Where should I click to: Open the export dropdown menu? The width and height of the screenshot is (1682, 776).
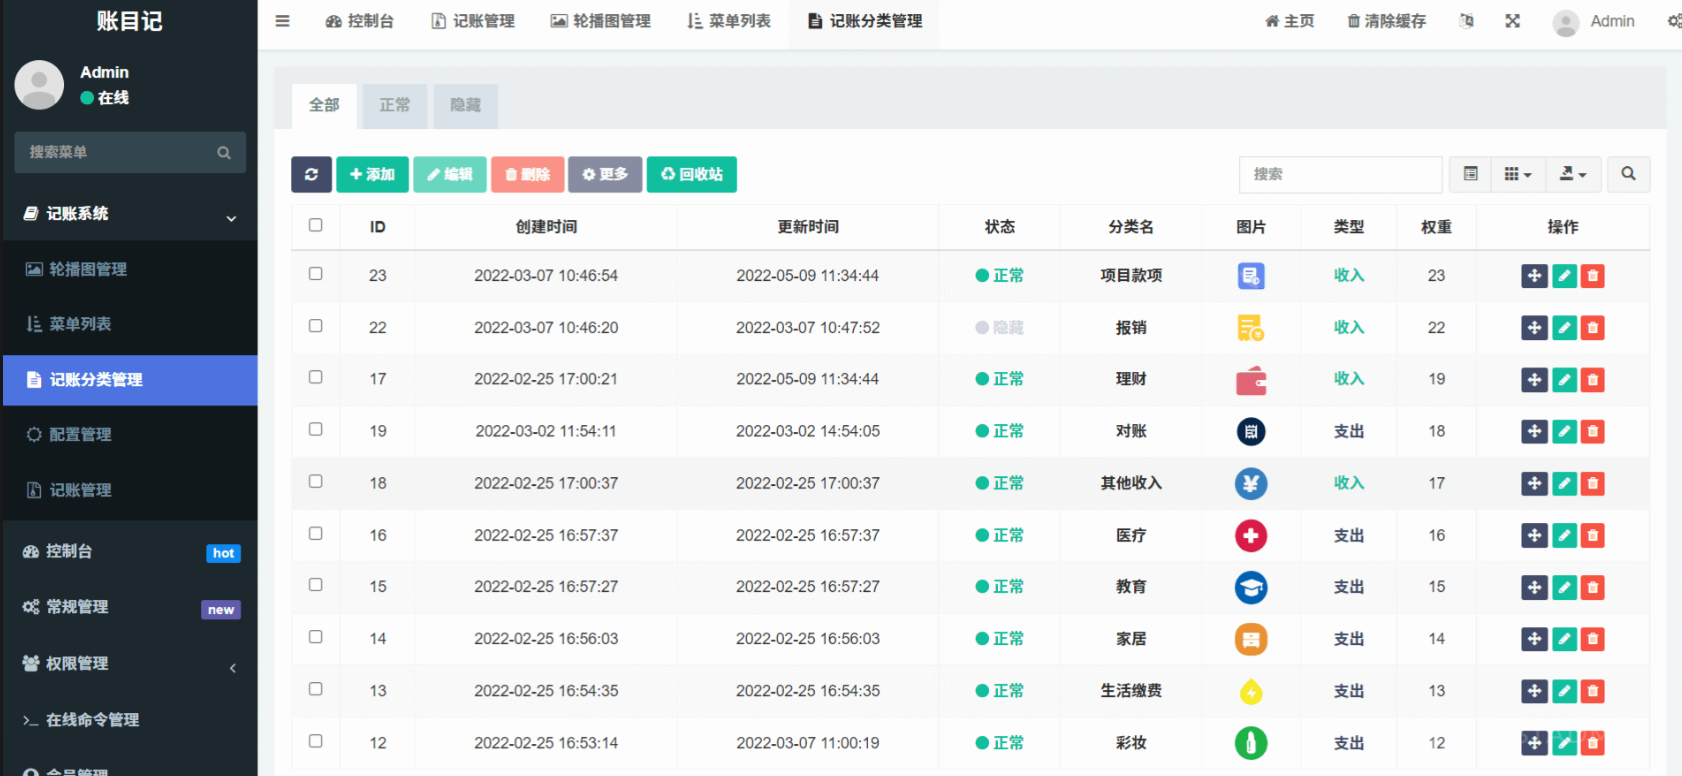(x=1572, y=174)
